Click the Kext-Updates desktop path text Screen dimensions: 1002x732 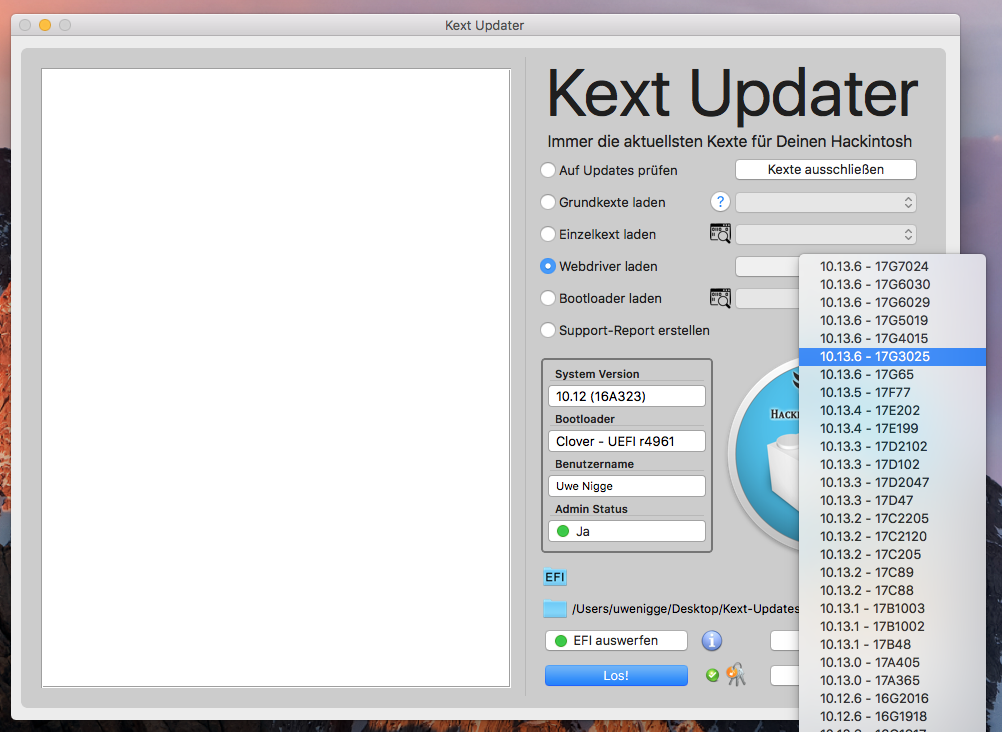[685, 609]
